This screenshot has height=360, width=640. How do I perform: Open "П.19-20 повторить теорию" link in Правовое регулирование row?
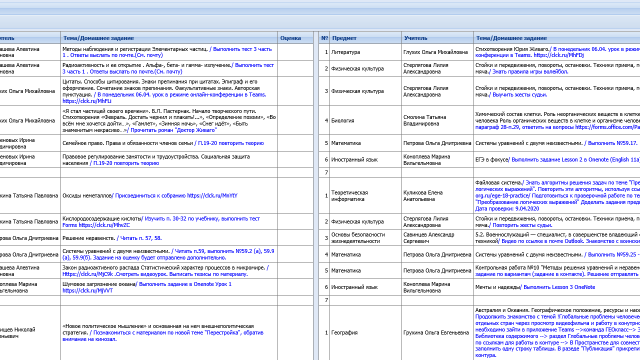click(x=126, y=163)
